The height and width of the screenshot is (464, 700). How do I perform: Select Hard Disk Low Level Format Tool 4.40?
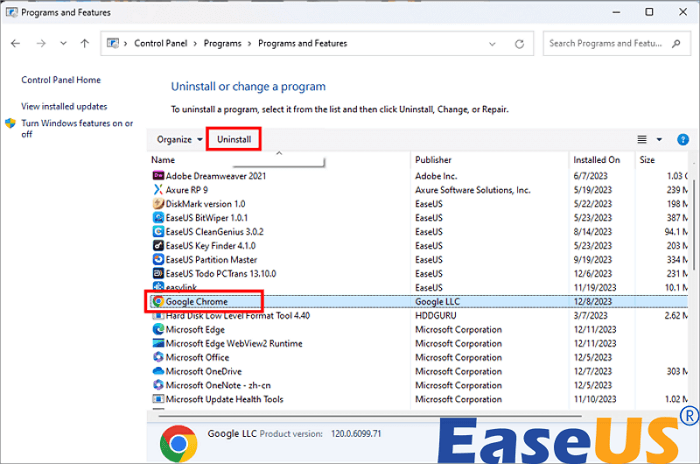pyautogui.click(x=238, y=315)
